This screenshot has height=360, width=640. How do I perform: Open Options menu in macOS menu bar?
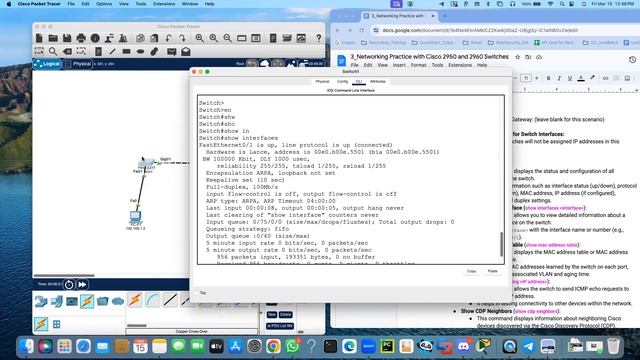pos(104,4)
